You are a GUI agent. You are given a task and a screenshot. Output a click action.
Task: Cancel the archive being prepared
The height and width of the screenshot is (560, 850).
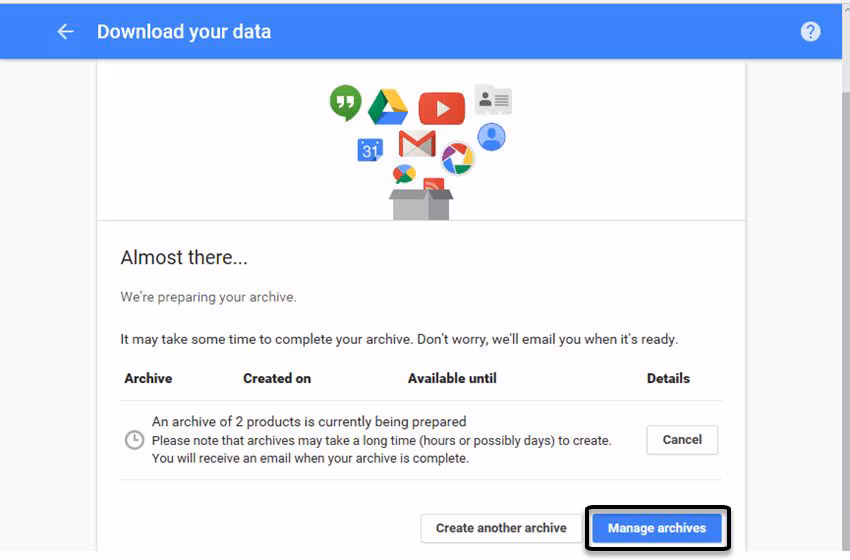click(682, 440)
